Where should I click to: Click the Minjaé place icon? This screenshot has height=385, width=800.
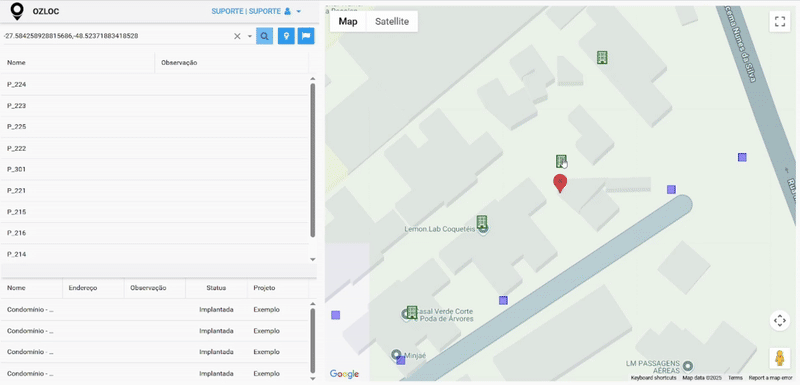[x=395, y=354]
